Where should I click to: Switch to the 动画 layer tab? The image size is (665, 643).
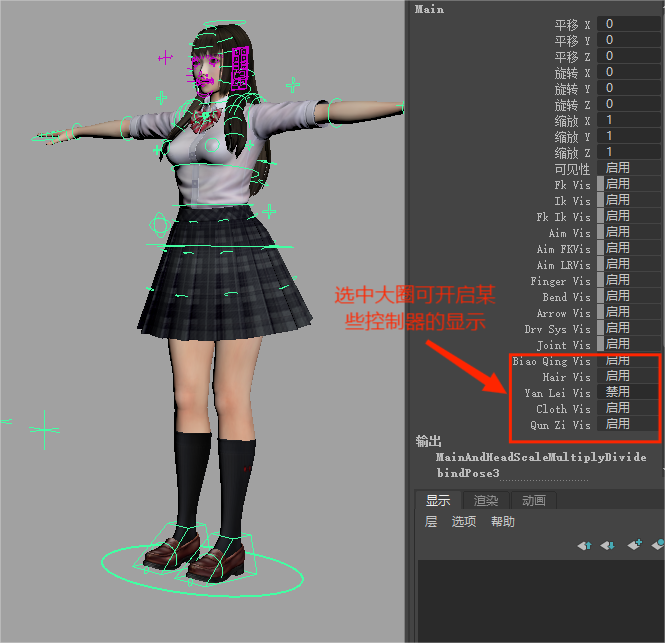[534, 501]
